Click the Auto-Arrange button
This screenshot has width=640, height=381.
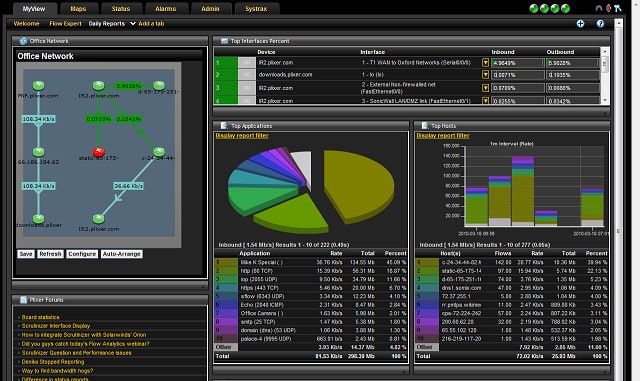[x=122, y=254]
